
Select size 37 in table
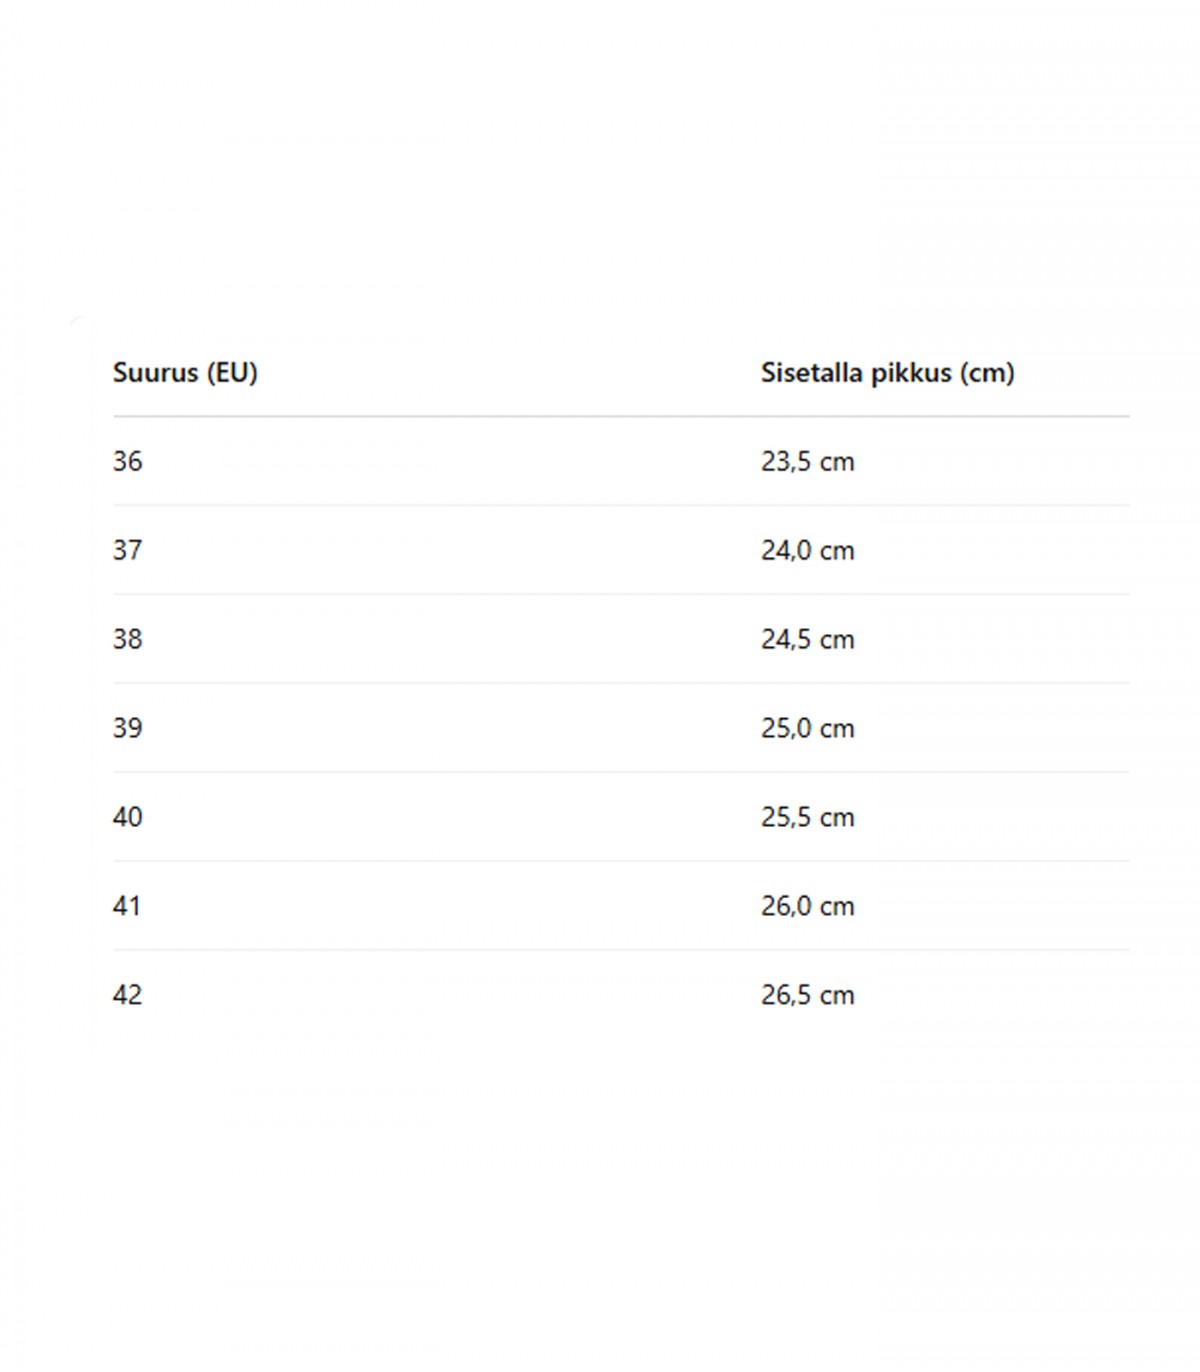pyautogui.click(x=127, y=551)
